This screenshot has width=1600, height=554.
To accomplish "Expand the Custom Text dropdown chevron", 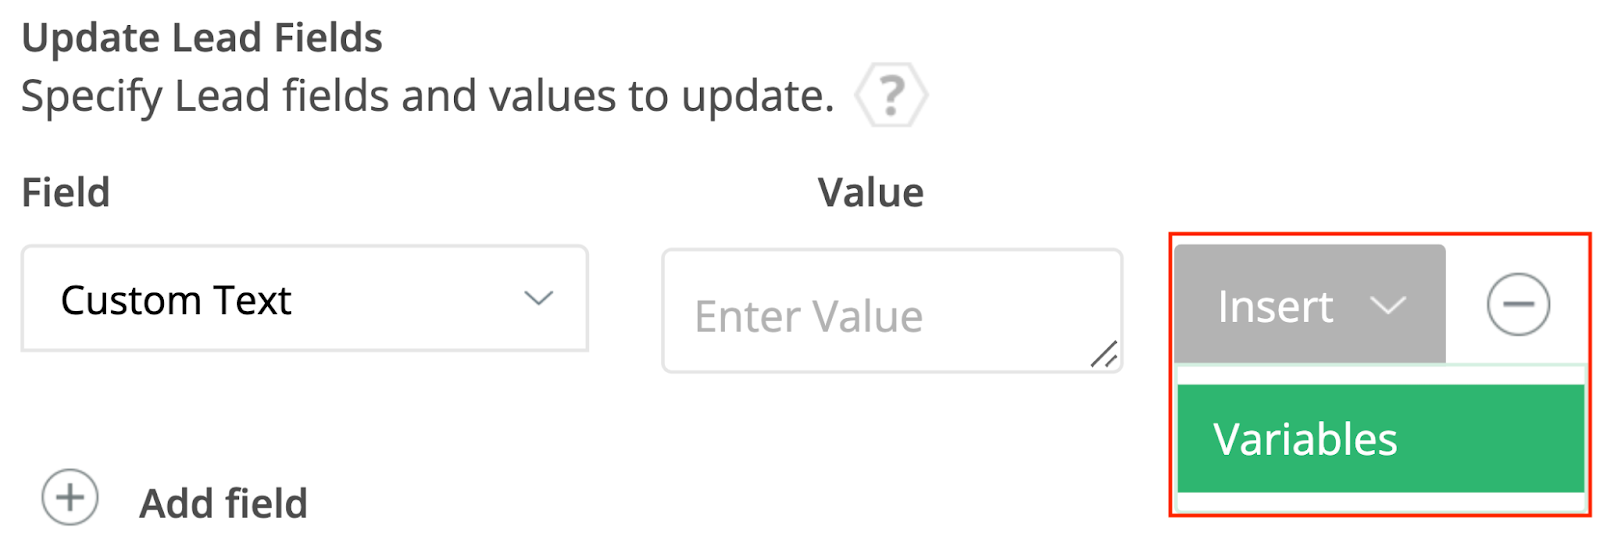I will (x=539, y=299).
